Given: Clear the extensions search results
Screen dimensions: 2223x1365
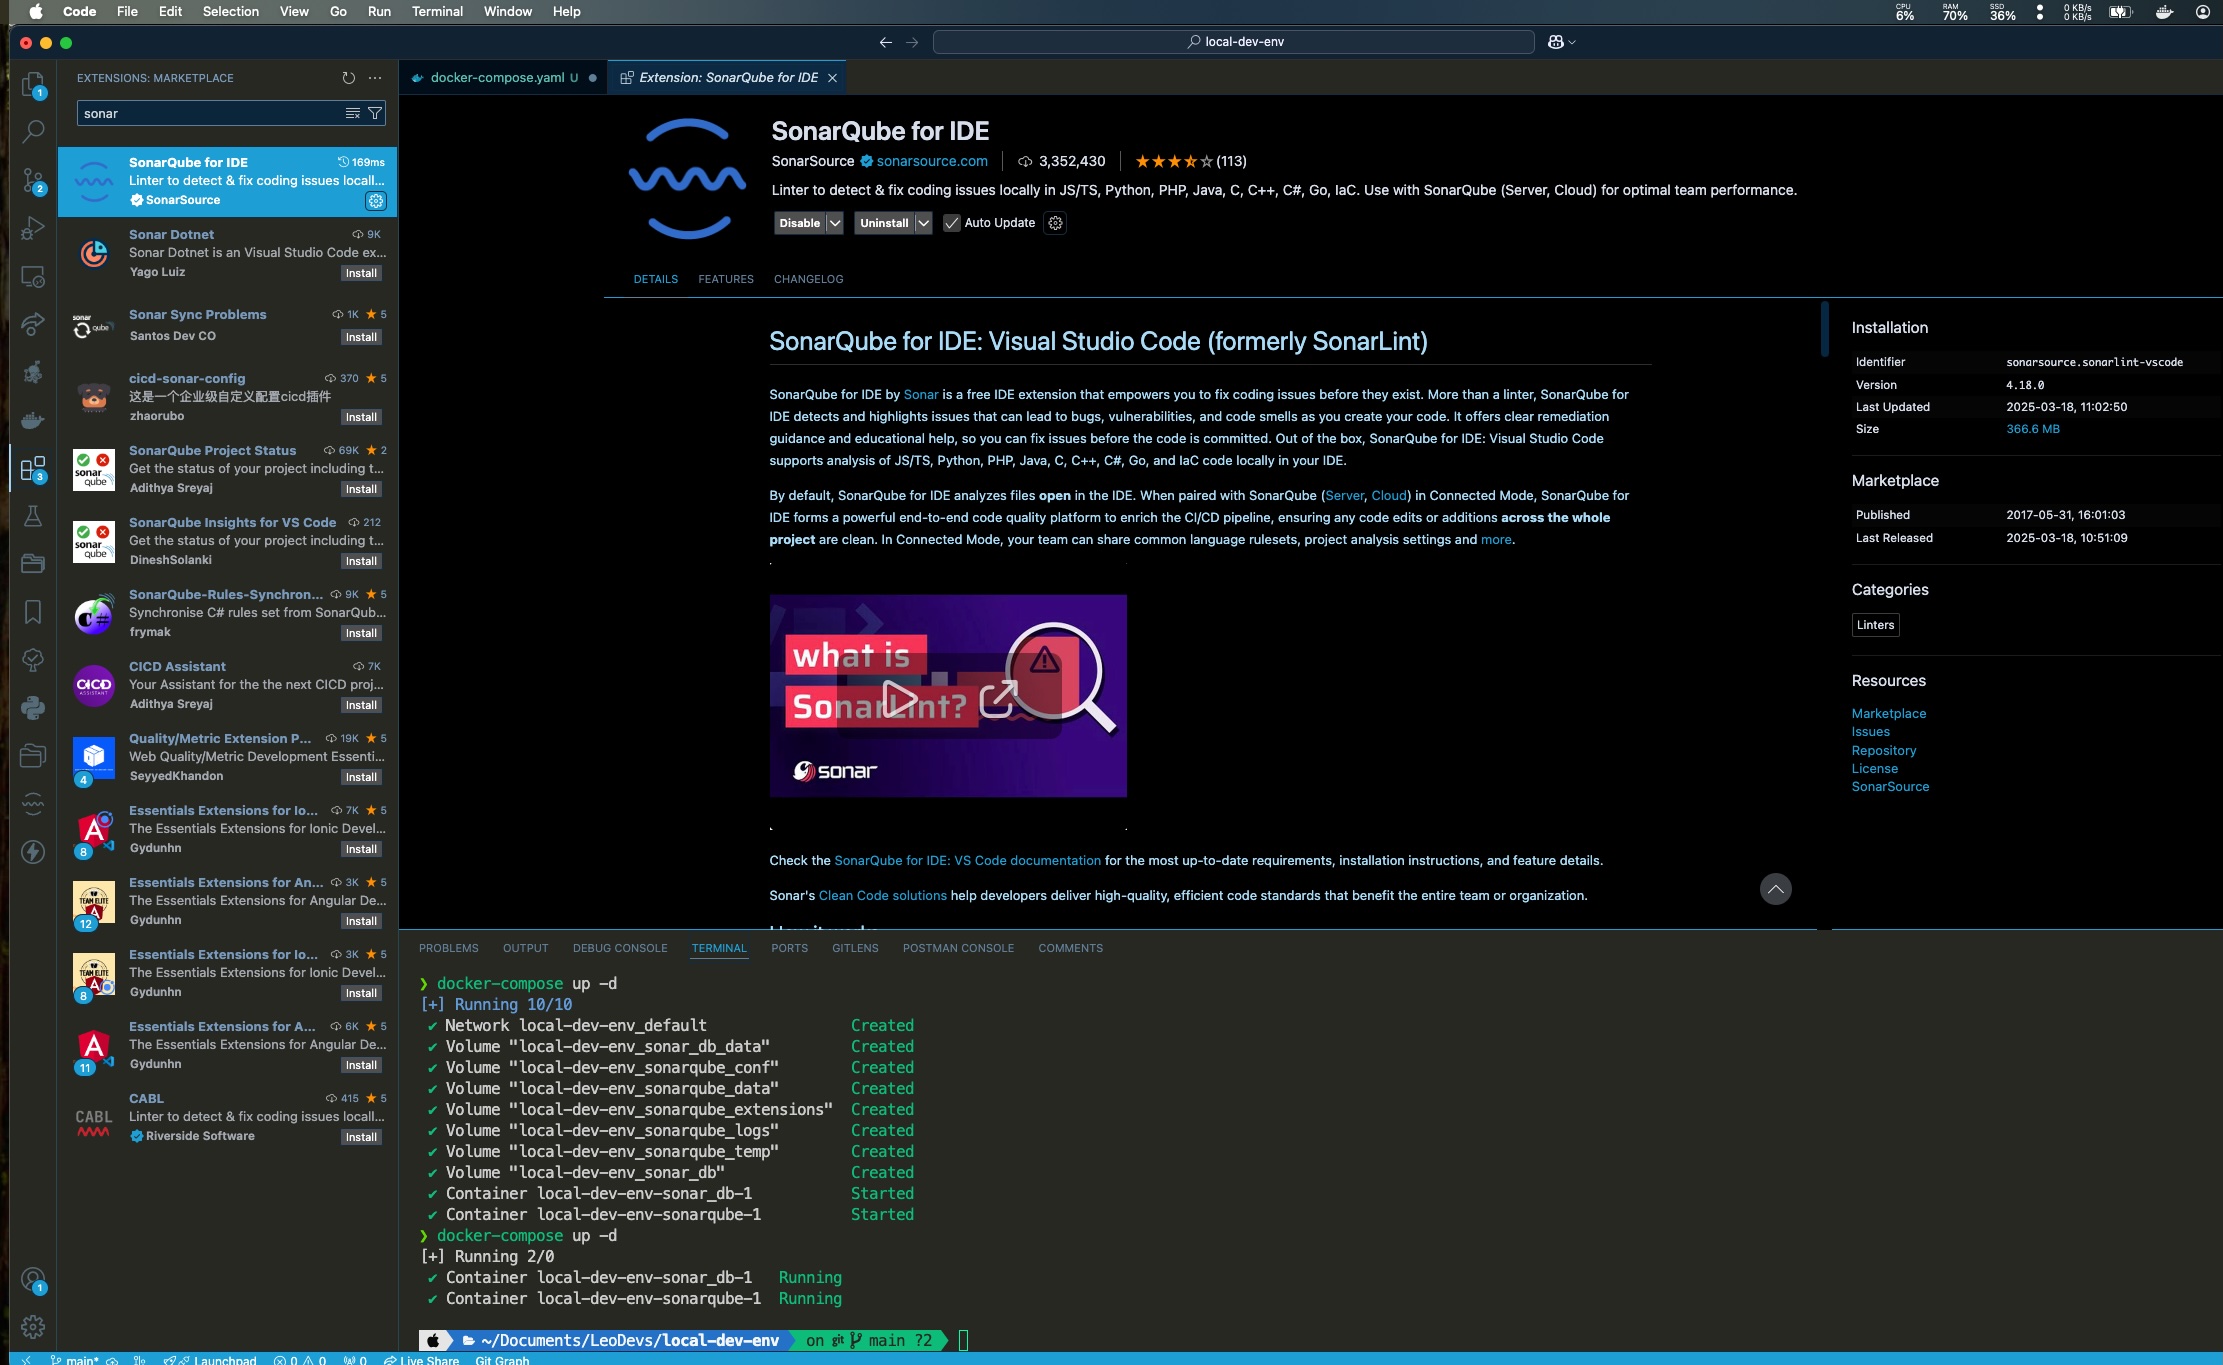Looking at the screenshot, I should 353,114.
